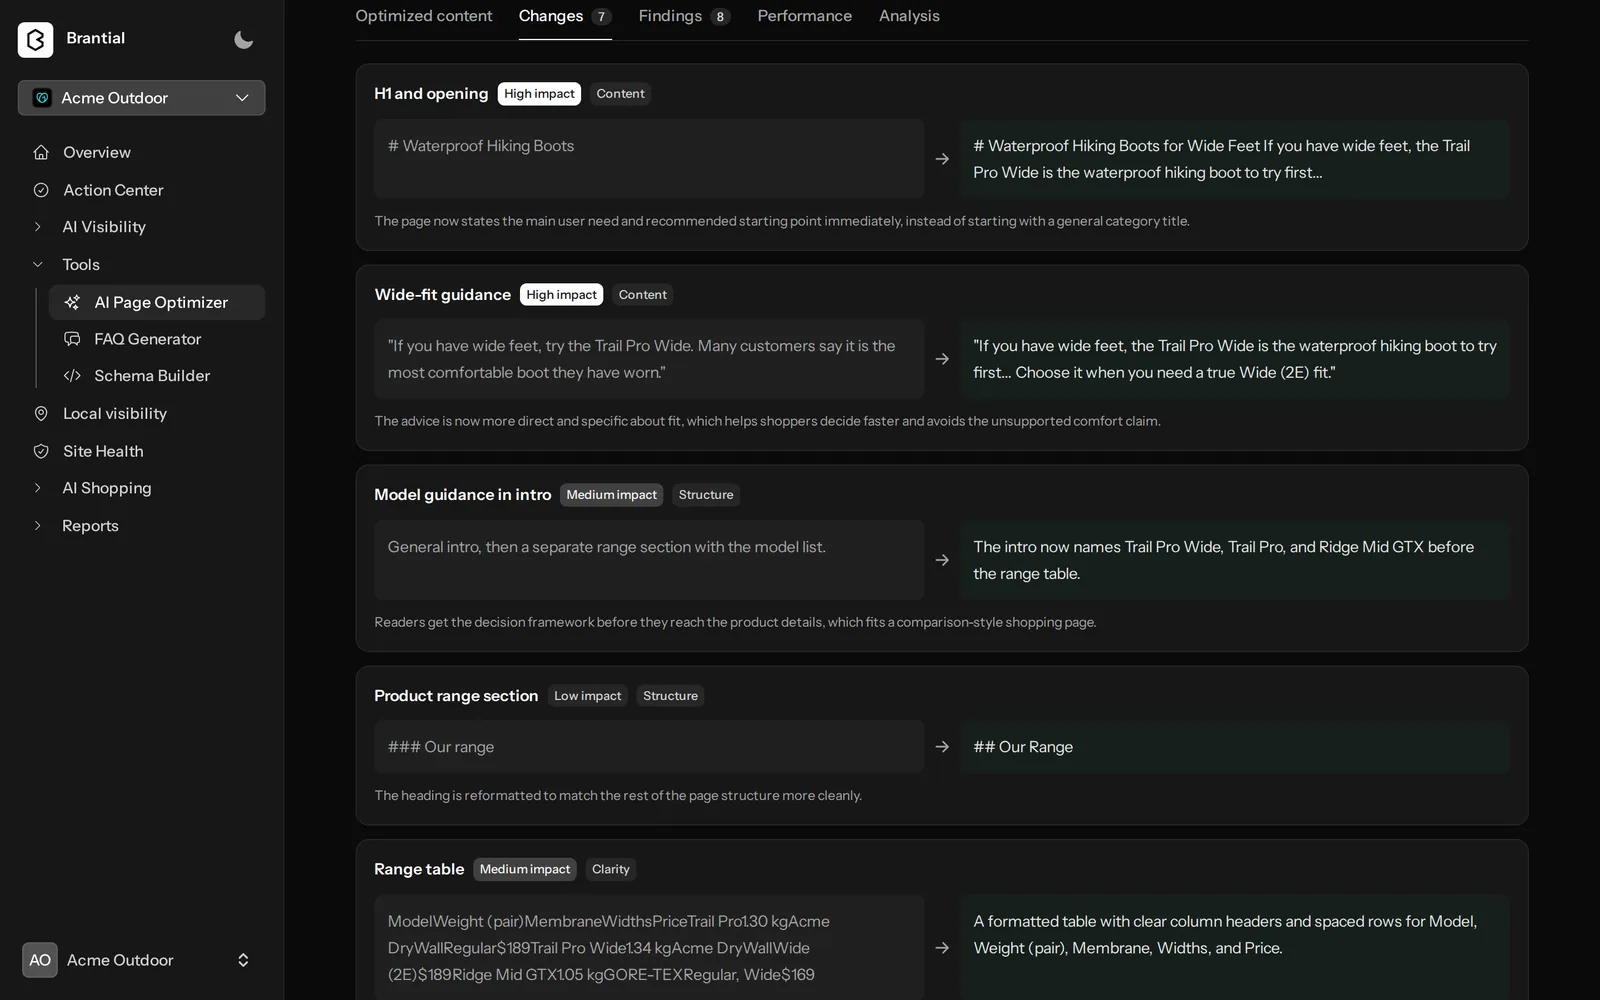Open the Acme Outdoor workspace dropdown
This screenshot has height=1000, width=1600.
(141, 98)
